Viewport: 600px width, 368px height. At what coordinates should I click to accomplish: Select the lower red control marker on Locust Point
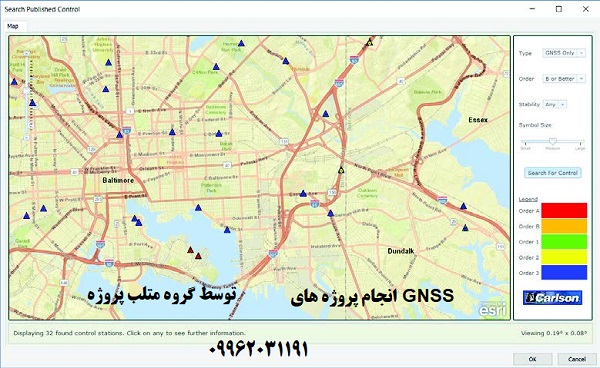point(198,256)
